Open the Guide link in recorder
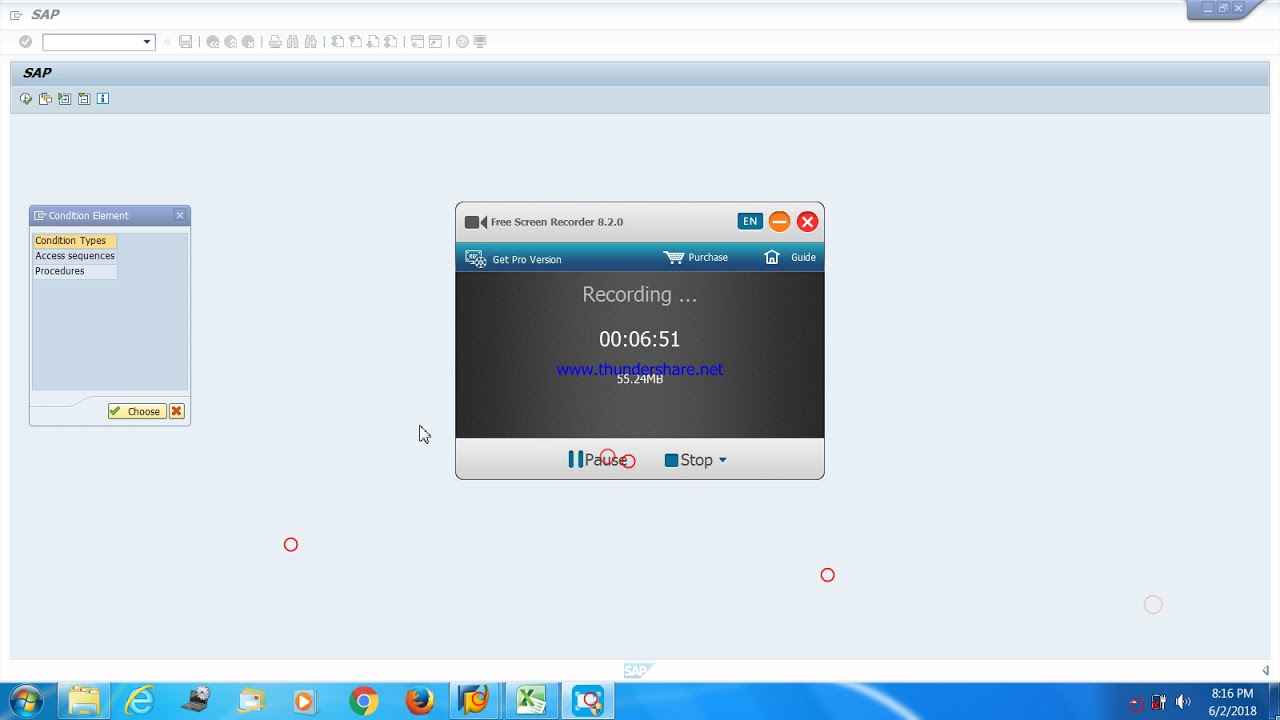Image resolution: width=1280 pixels, height=720 pixels. tap(804, 257)
